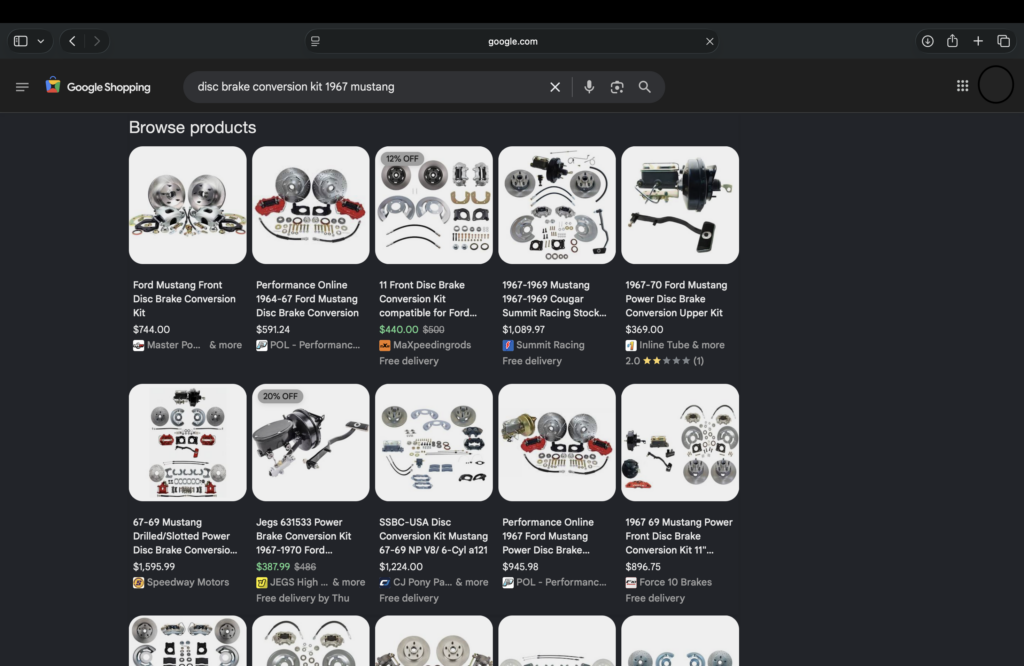The width and height of the screenshot is (1024, 666).
Task: Submit search with magnifying glass icon
Action: click(x=645, y=87)
